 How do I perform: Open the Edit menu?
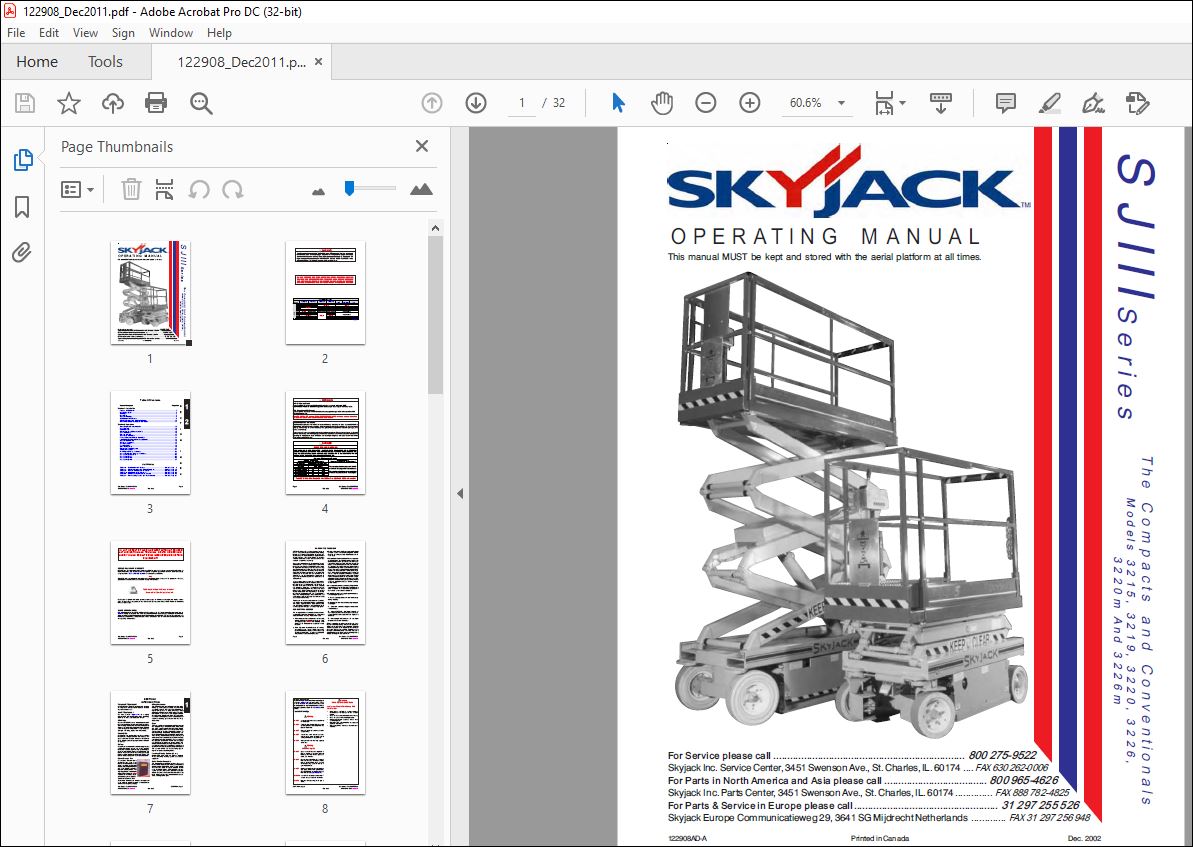click(49, 33)
